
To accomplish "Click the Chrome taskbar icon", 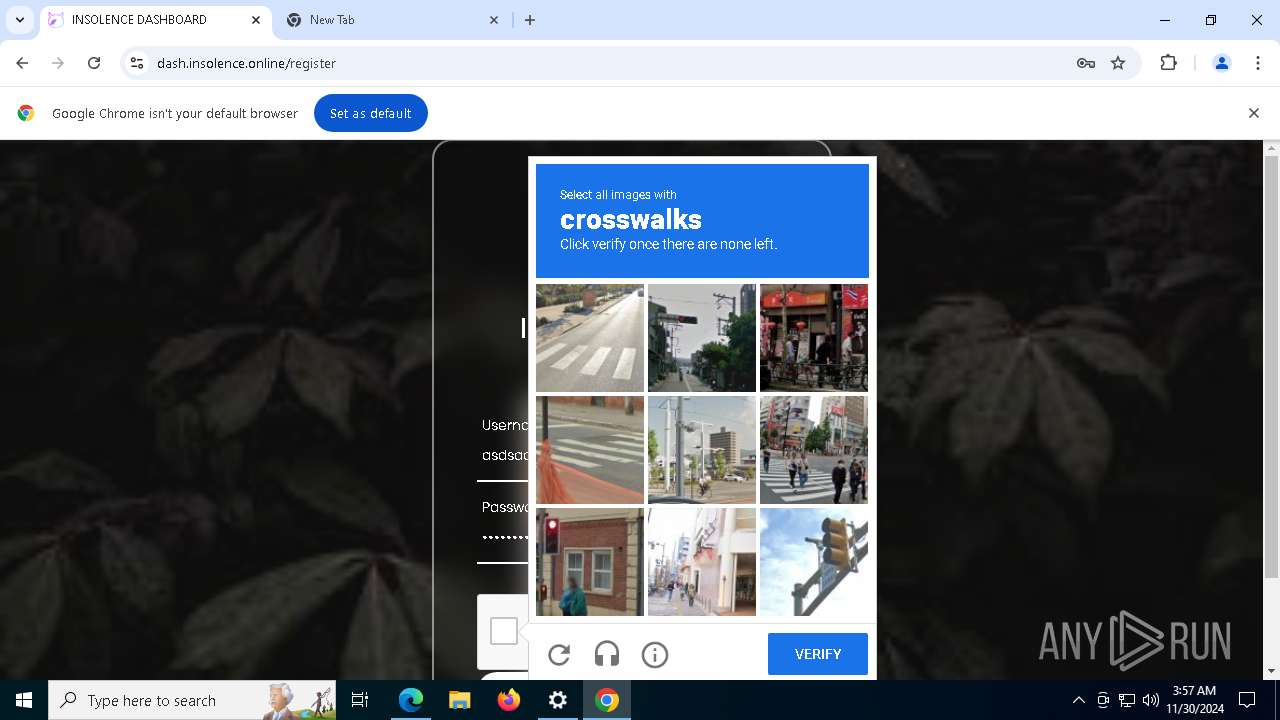I will [606, 700].
